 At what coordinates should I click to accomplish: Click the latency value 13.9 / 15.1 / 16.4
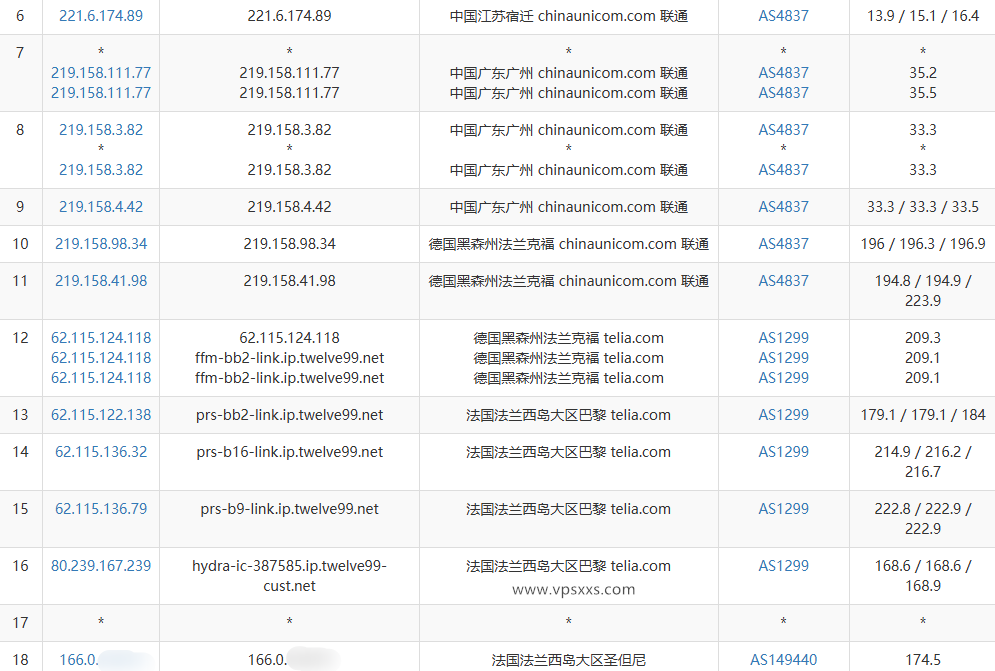[923, 16]
